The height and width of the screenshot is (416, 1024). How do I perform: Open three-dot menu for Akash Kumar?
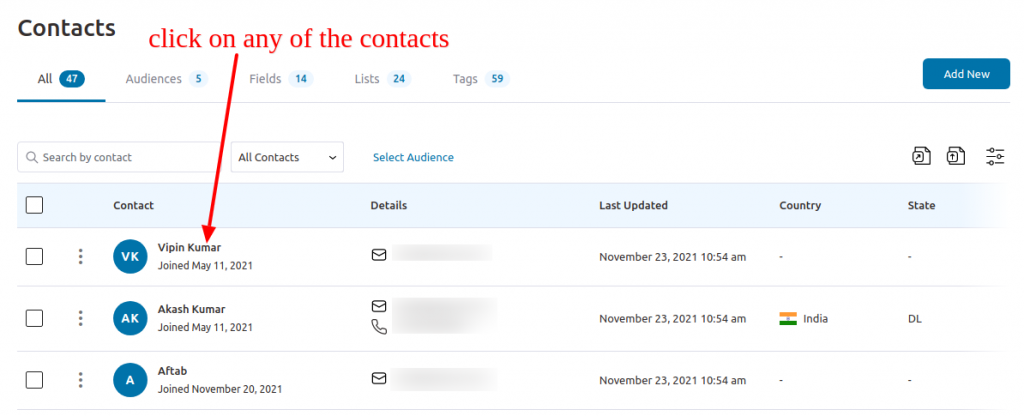[80, 318]
